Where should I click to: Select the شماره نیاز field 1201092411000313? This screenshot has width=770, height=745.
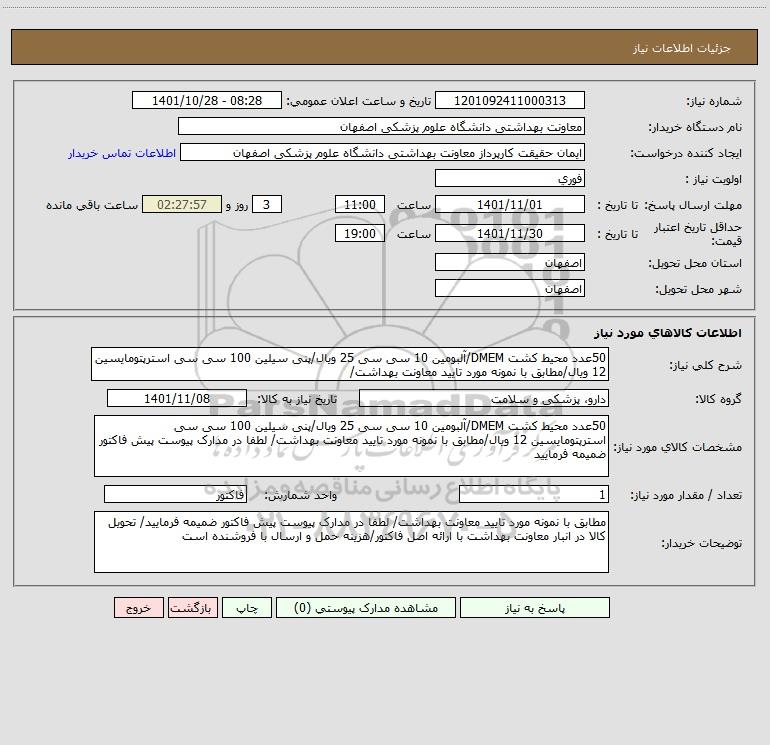click(510, 100)
